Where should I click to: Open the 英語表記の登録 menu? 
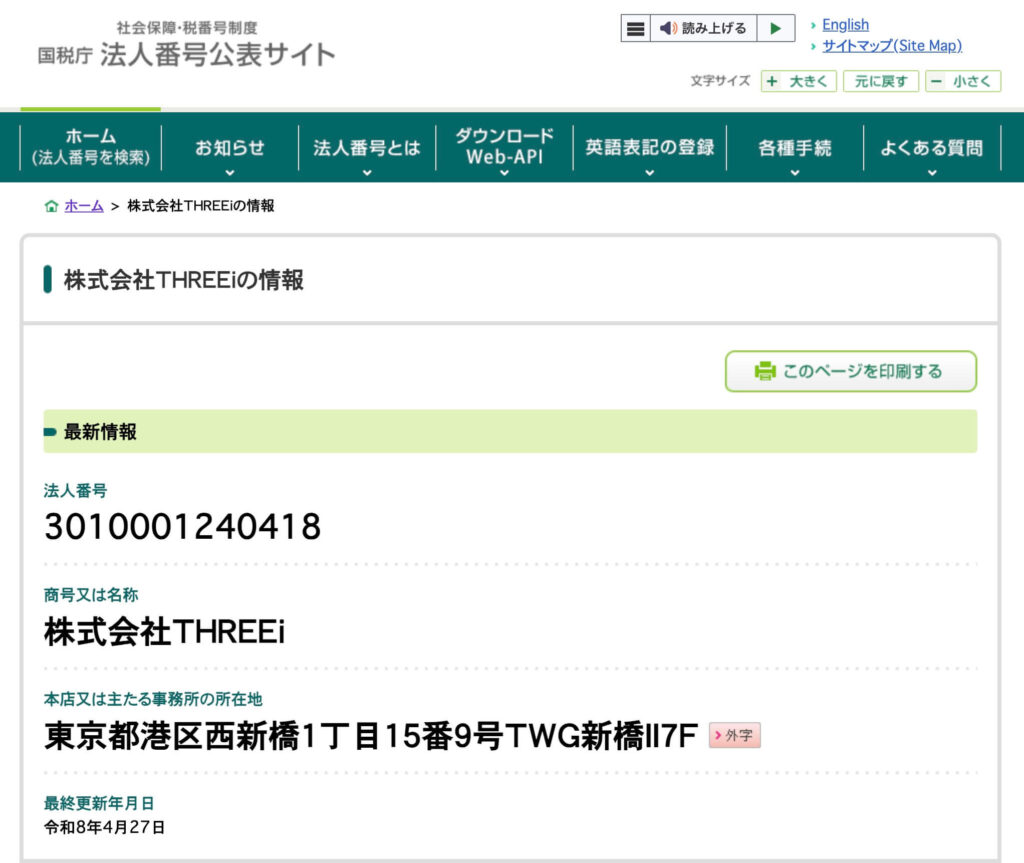coord(650,147)
